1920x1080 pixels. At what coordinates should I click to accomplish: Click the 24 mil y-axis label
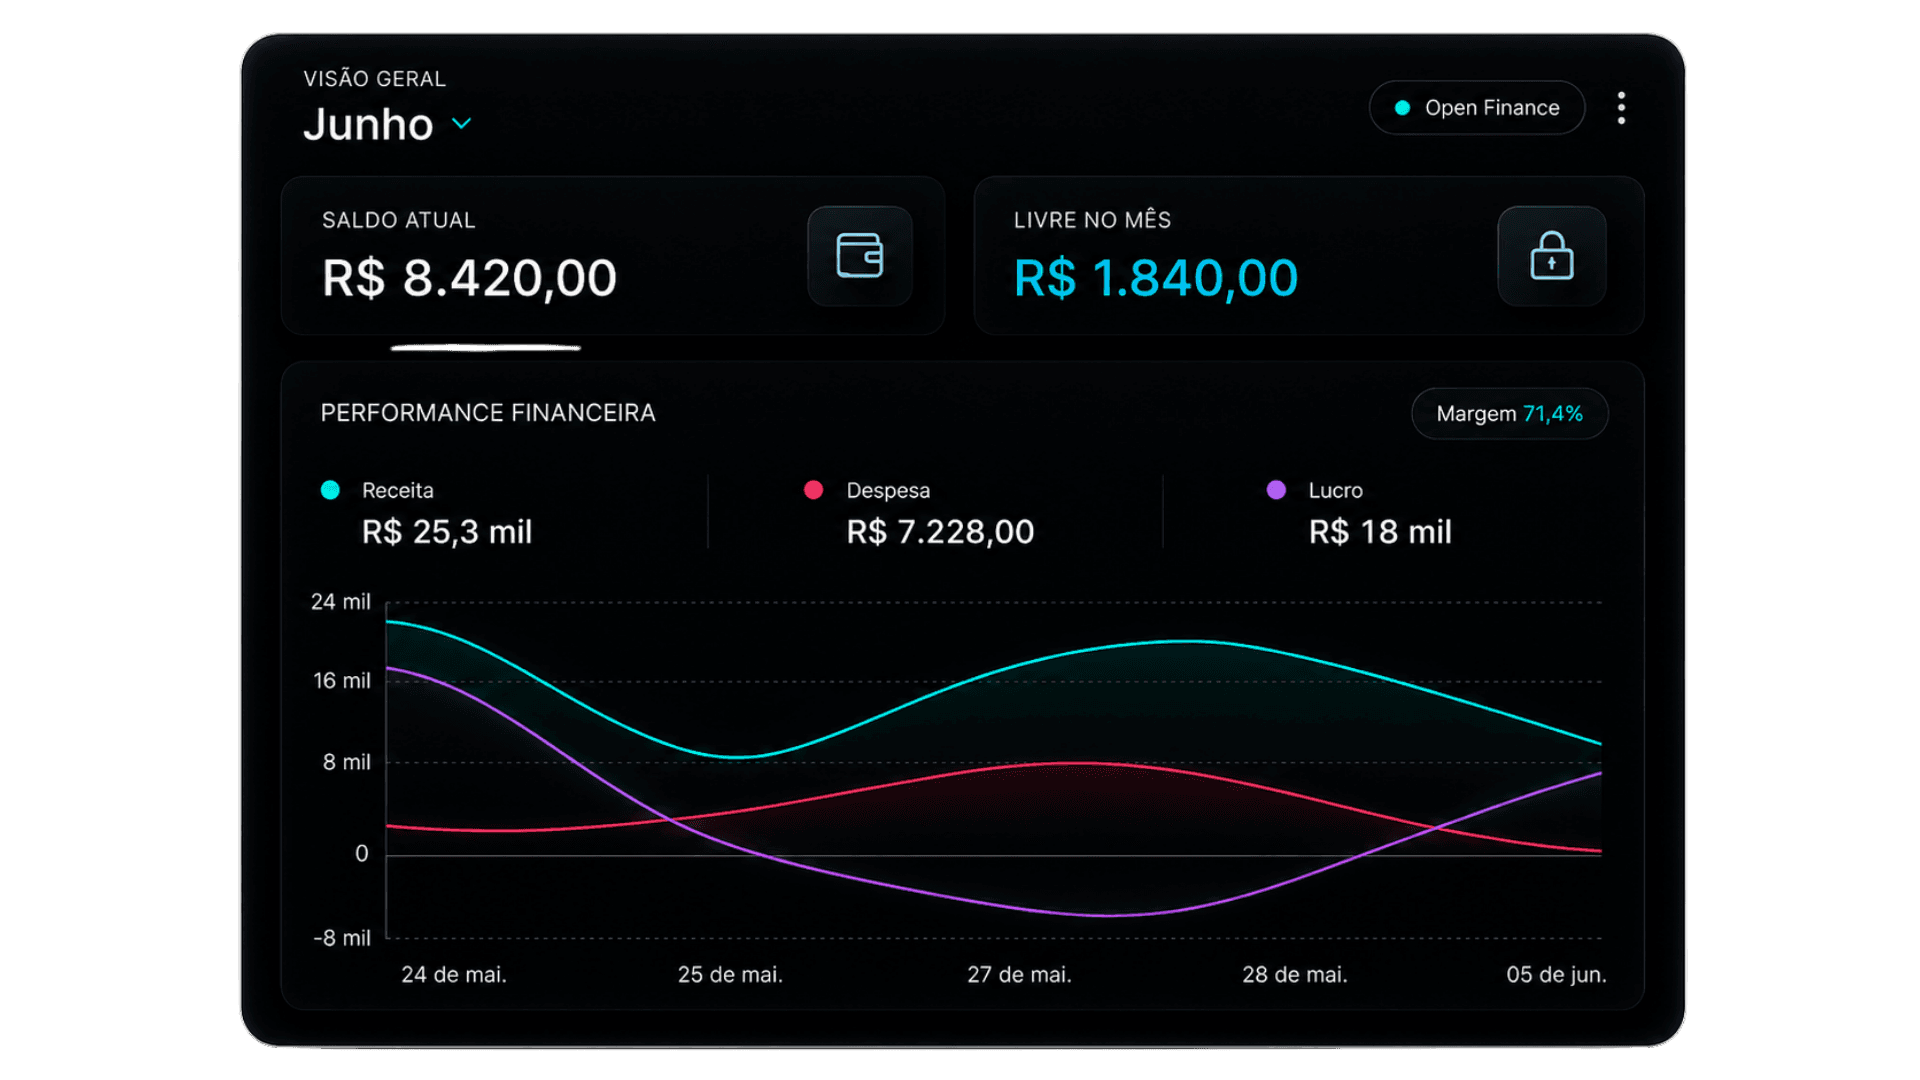pos(341,602)
